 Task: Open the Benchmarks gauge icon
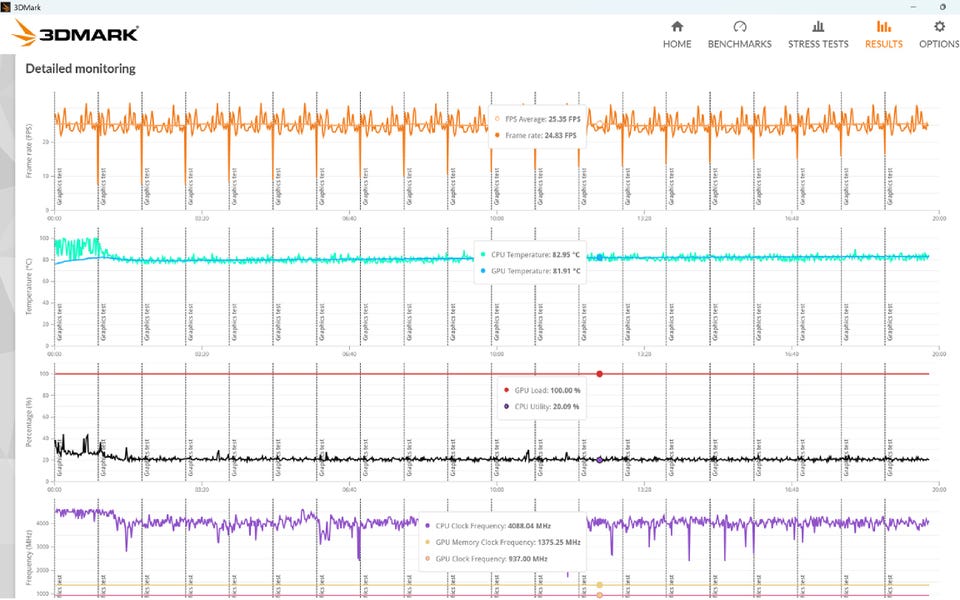click(740, 26)
